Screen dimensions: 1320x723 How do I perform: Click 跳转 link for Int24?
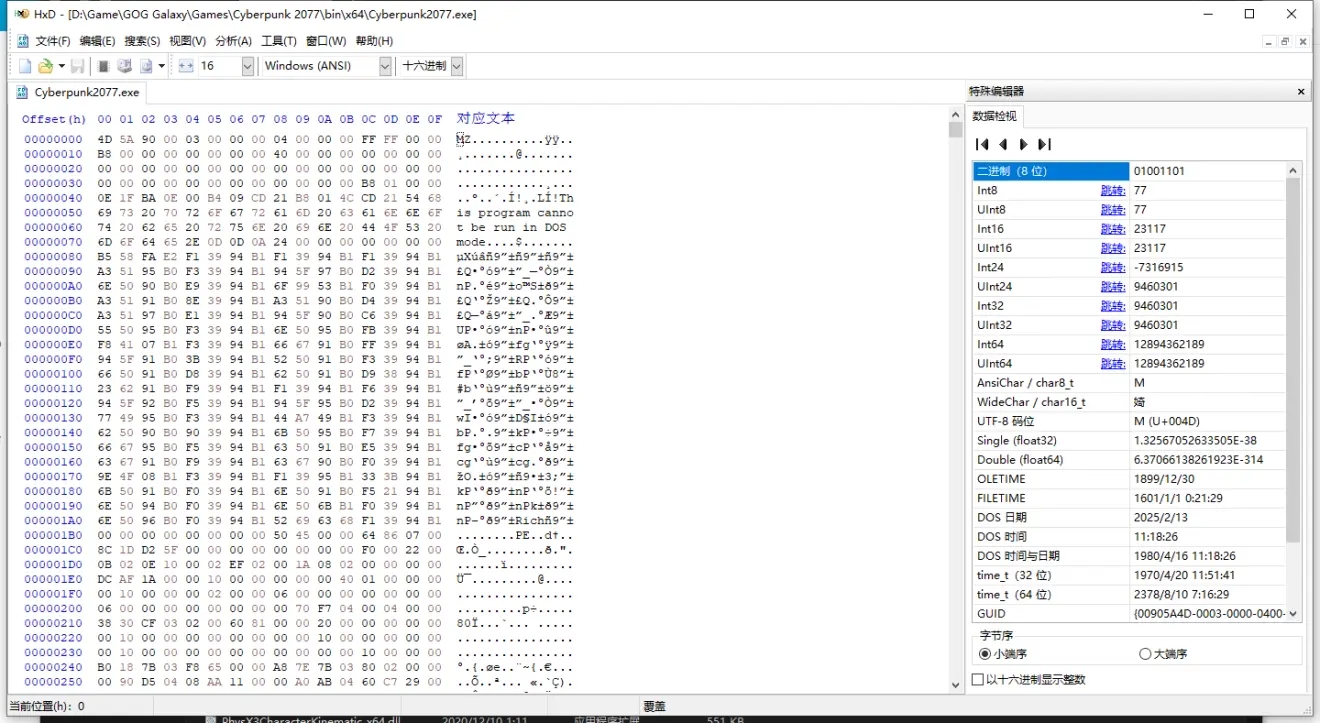coord(1112,267)
